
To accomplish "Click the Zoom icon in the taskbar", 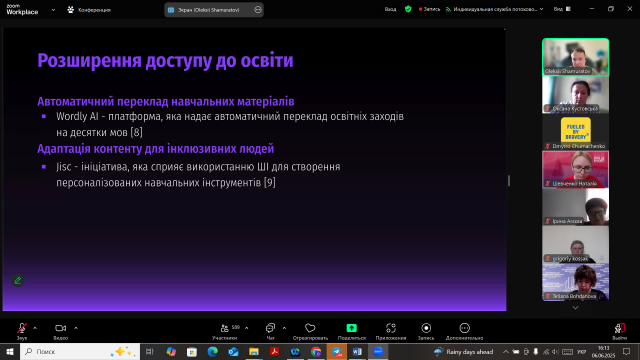I will point(378,351).
